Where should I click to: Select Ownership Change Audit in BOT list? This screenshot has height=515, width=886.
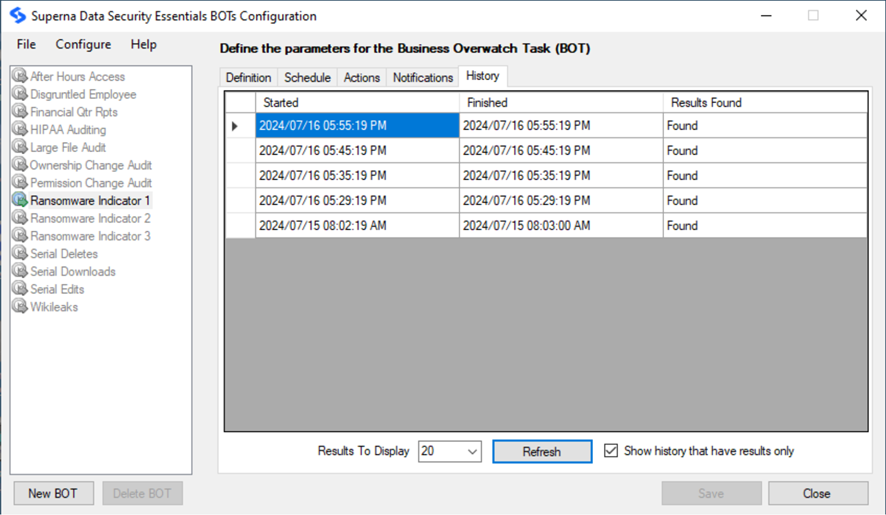click(x=91, y=165)
